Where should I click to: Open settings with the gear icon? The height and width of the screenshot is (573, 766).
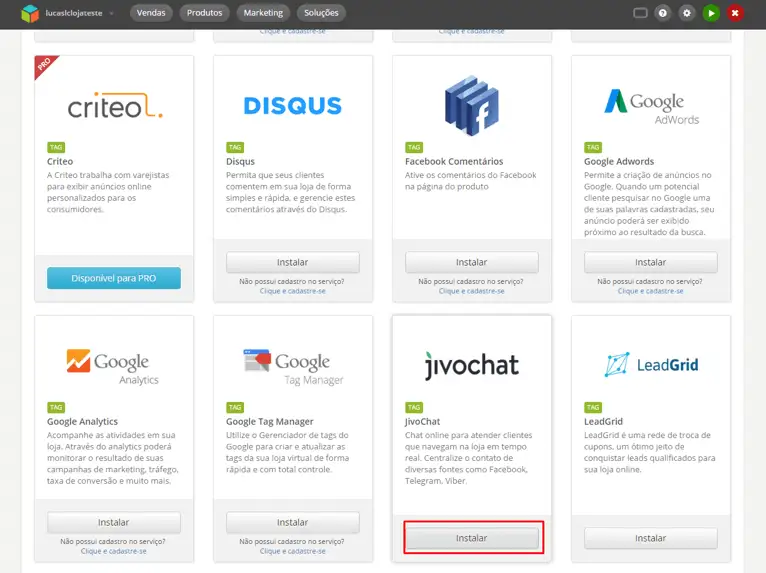[687, 13]
